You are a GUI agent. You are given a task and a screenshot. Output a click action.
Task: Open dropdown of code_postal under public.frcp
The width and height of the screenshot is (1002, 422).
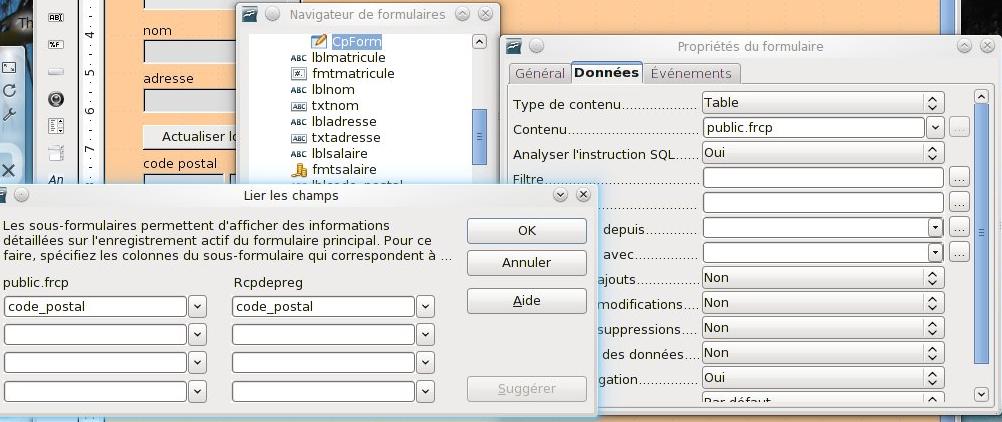point(197,306)
